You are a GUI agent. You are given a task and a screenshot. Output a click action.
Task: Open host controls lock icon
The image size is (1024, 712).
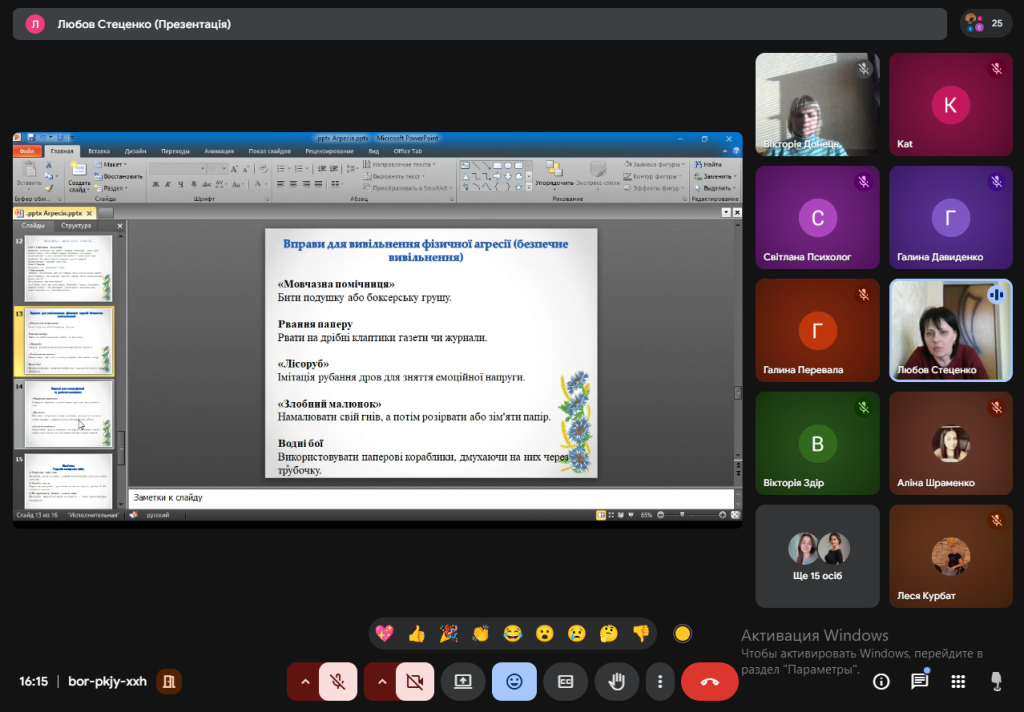995,681
